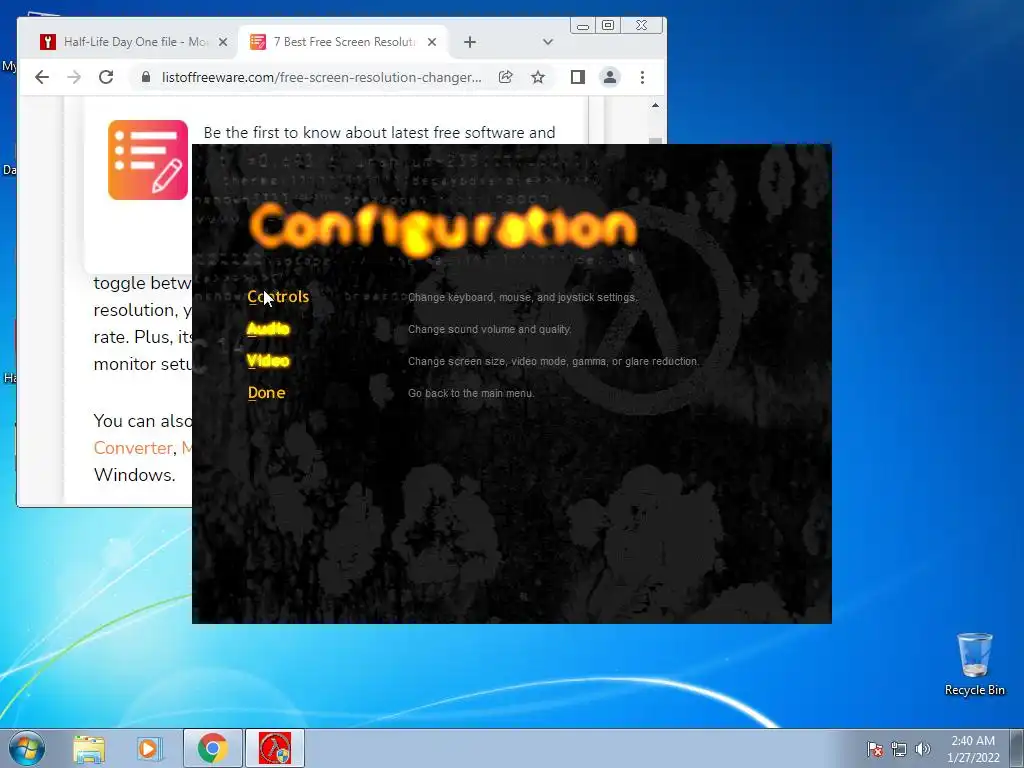
Task: Open the Video configuration menu item
Action: pyautogui.click(x=268, y=360)
